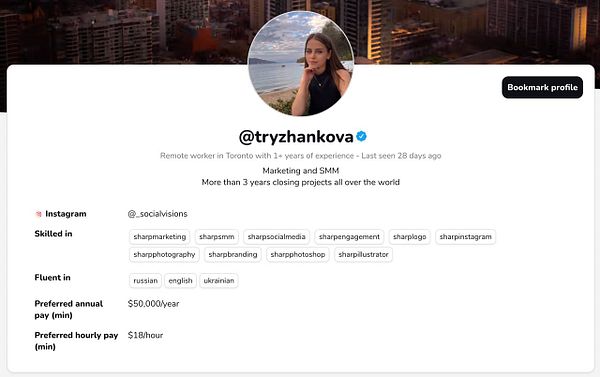Open the @_socialvisions Instagram link
Image resolution: width=600 pixels, height=377 pixels.
158,214
